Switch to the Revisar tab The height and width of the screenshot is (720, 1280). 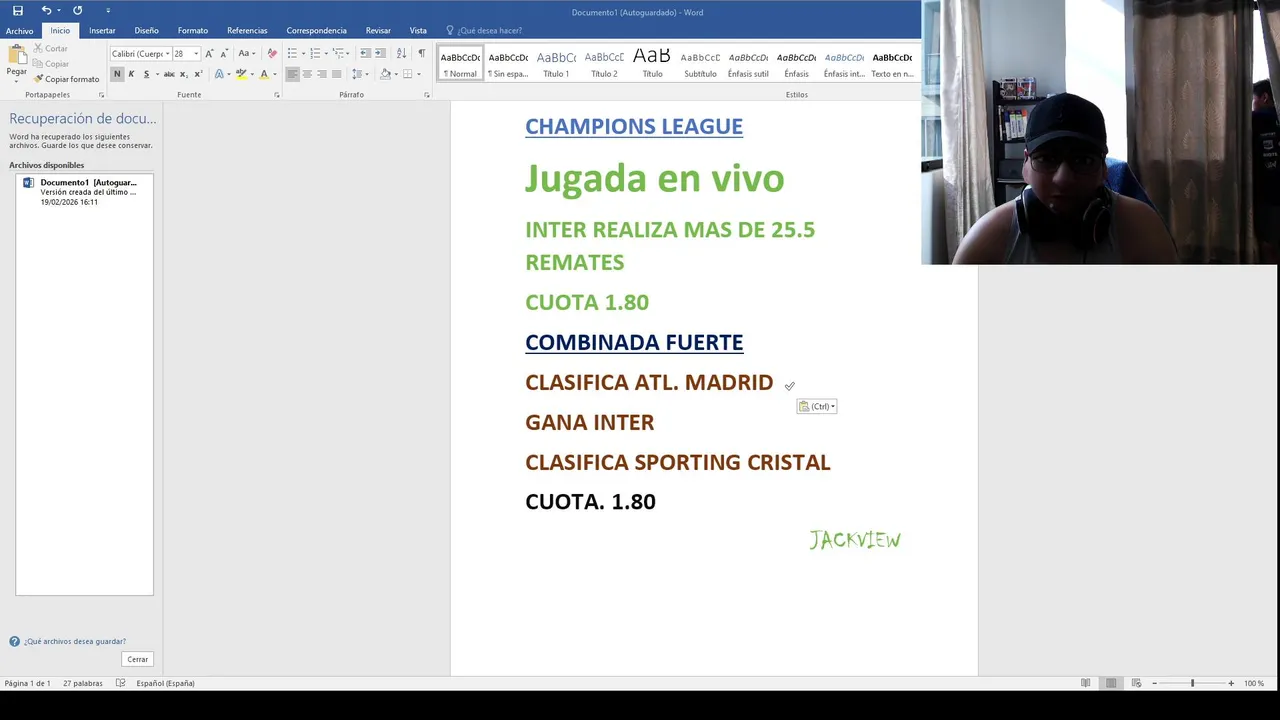point(378,31)
